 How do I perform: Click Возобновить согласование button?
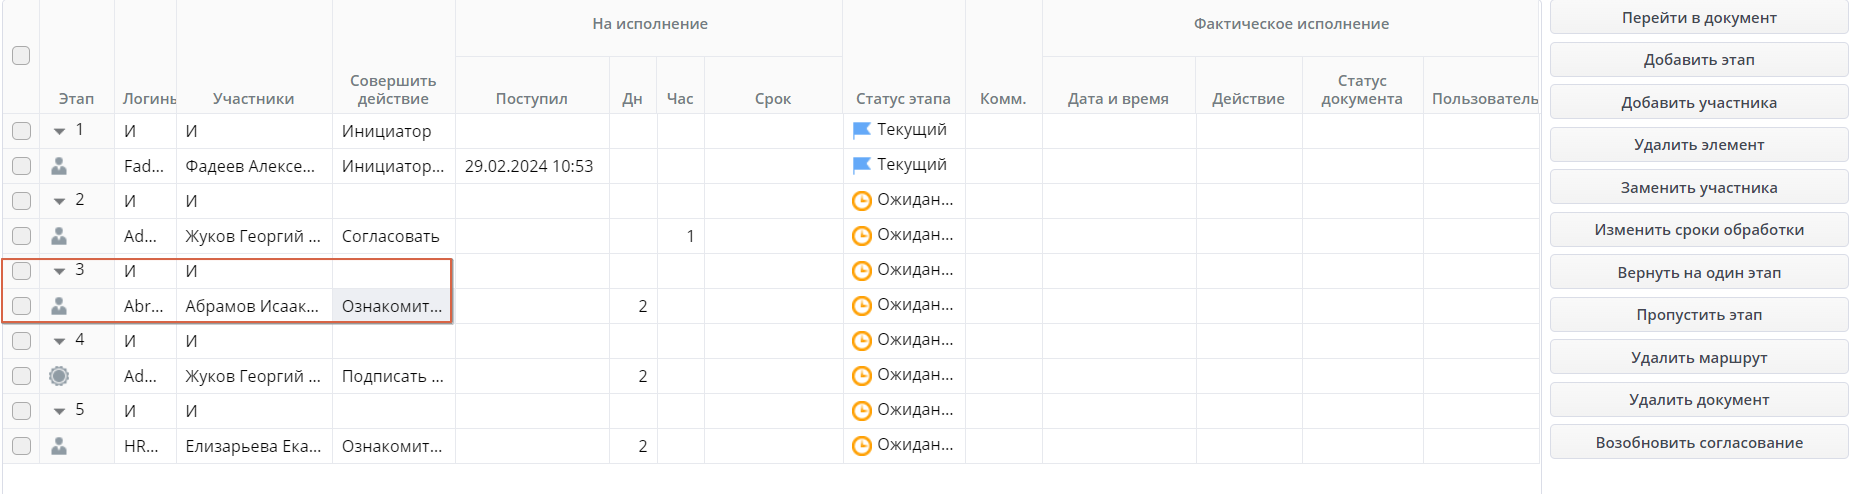[1698, 442]
